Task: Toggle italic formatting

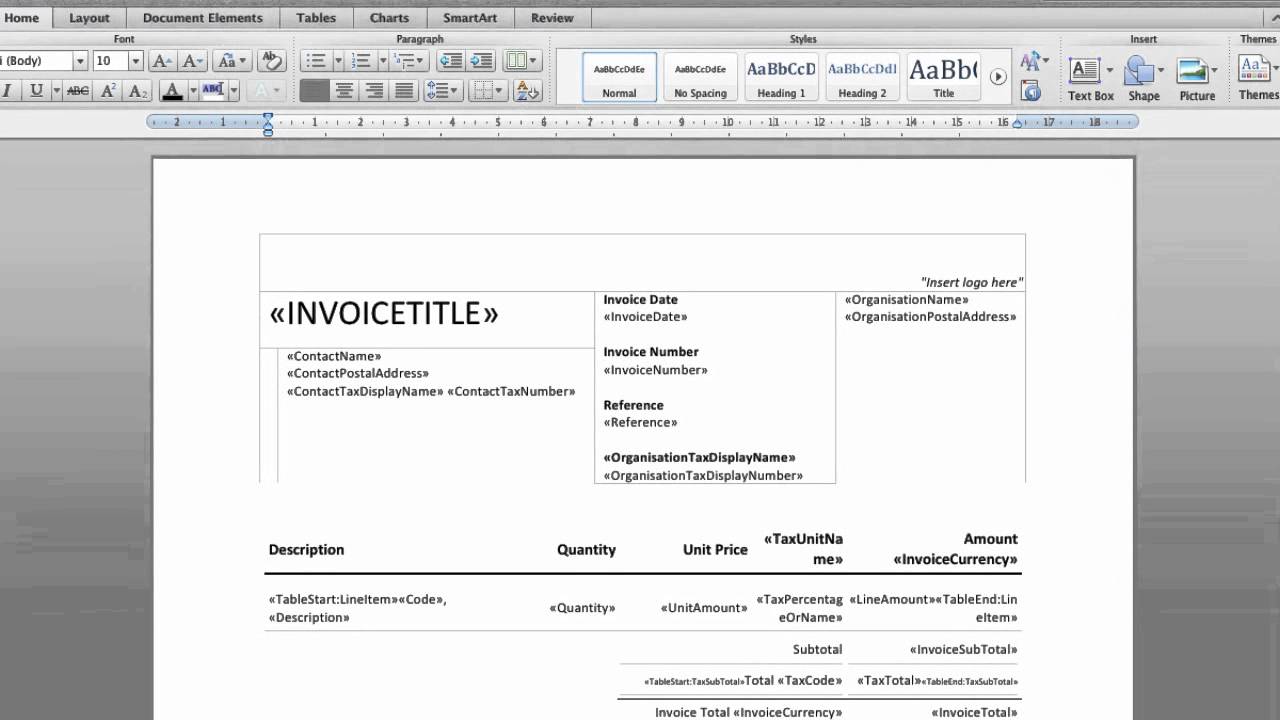Action: tap(7, 91)
